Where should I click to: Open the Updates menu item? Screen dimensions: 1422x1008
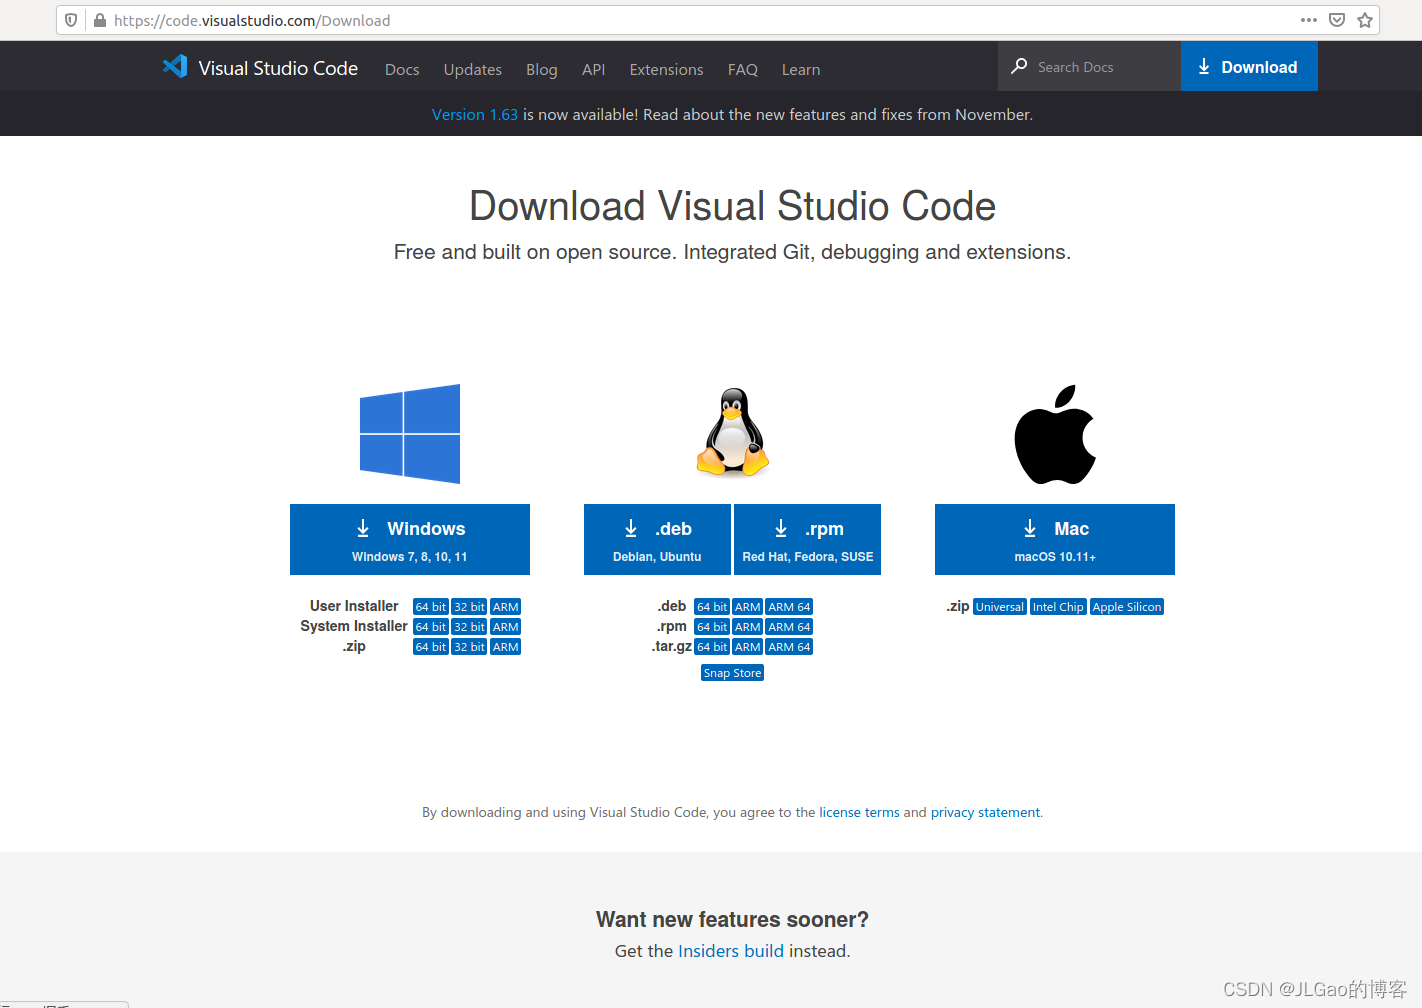tap(473, 69)
